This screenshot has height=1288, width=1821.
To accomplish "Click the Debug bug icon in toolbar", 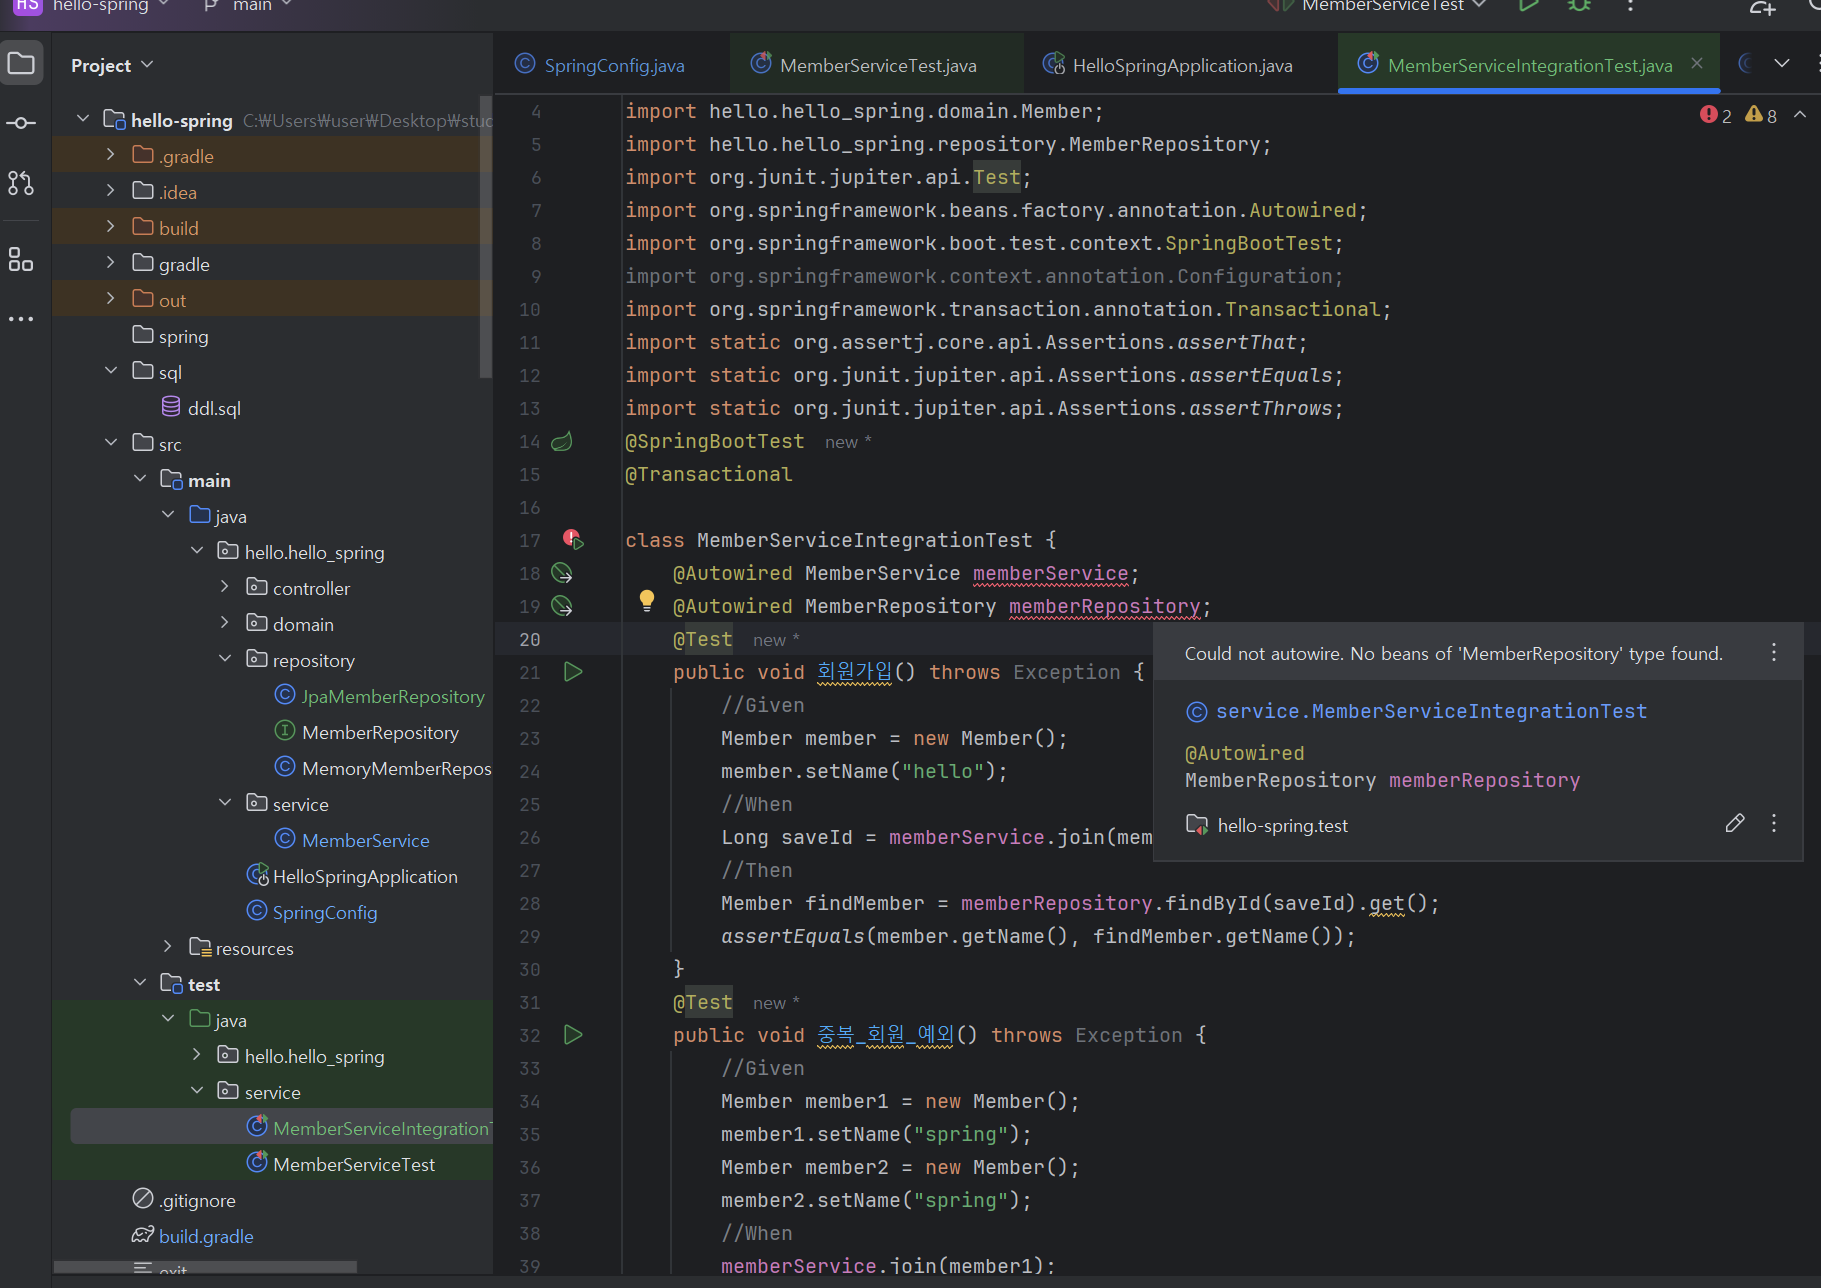I will click(x=1579, y=6).
